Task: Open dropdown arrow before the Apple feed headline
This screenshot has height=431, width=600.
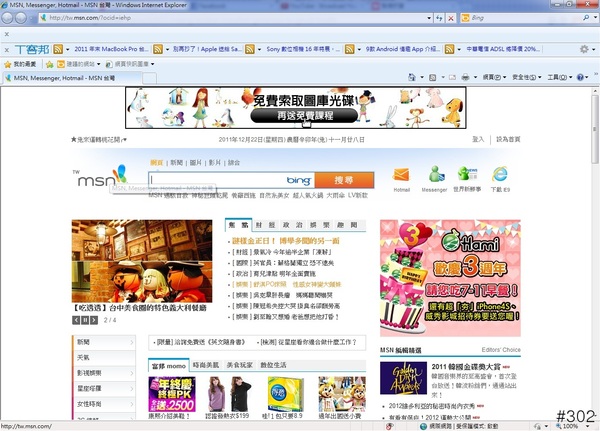Action: pyautogui.click(x=167, y=49)
